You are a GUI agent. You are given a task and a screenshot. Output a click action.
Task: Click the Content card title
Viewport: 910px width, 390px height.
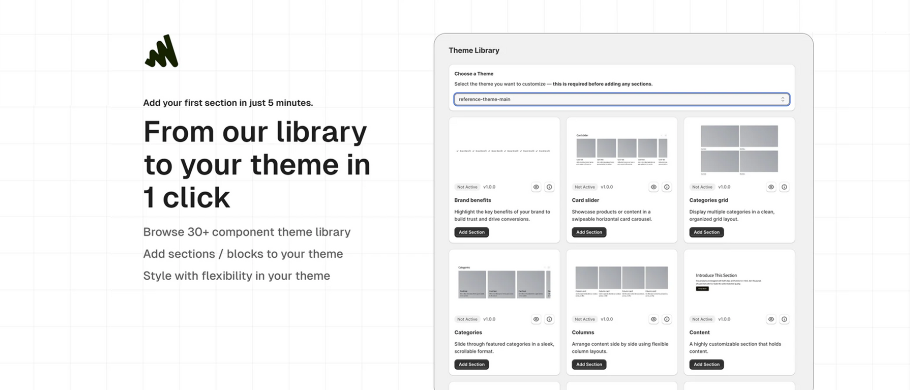pos(699,333)
